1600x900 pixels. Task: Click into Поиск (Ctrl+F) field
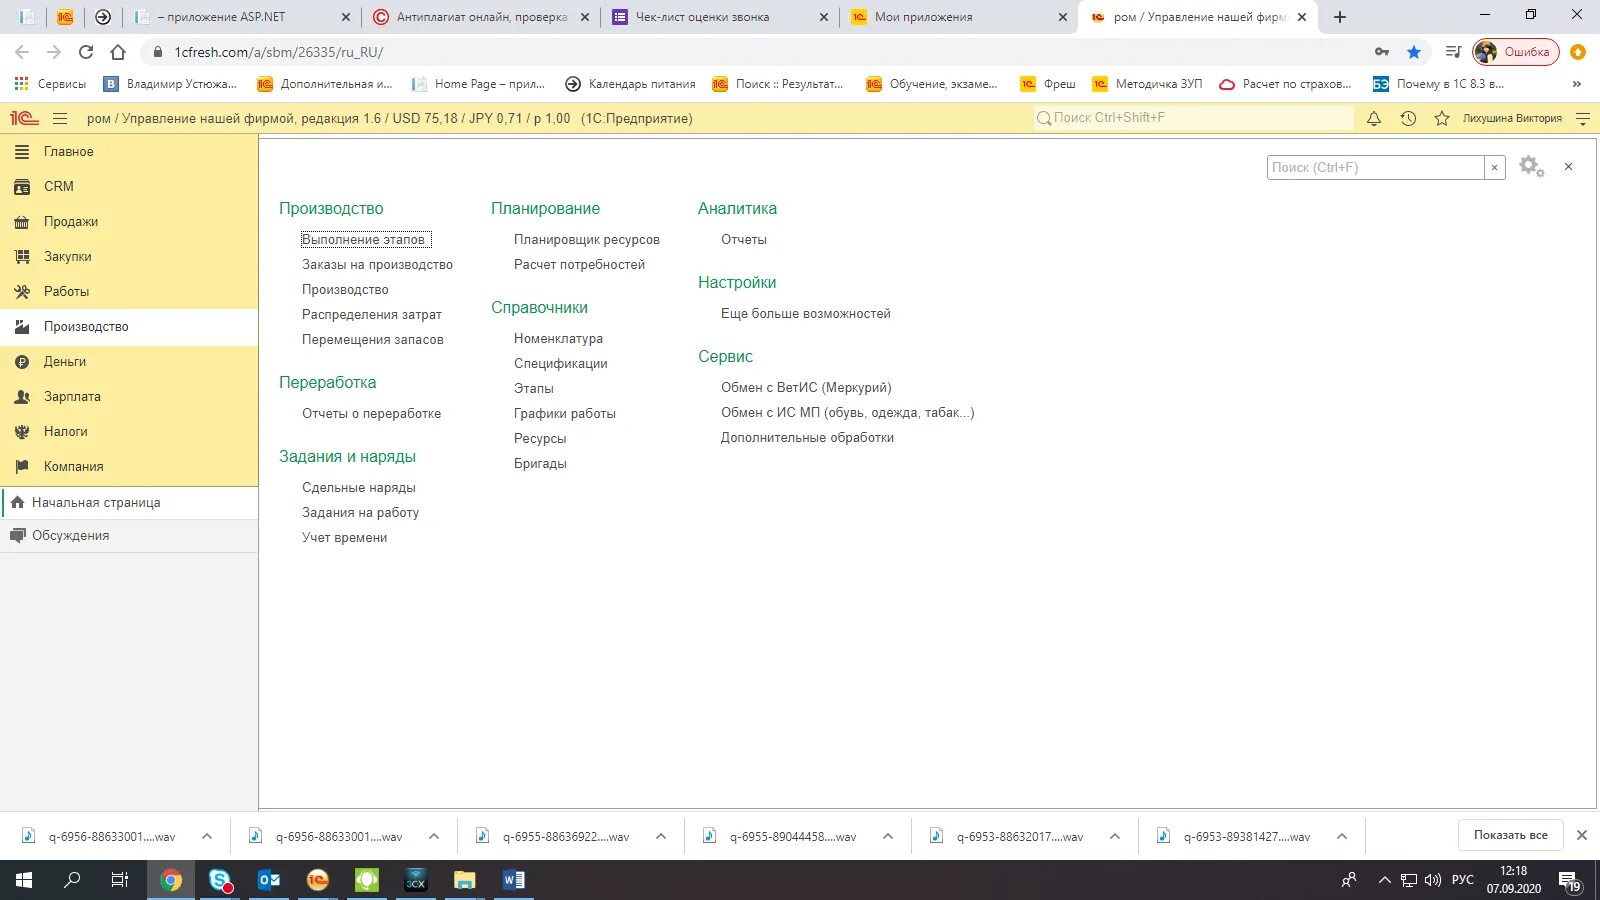click(1376, 167)
